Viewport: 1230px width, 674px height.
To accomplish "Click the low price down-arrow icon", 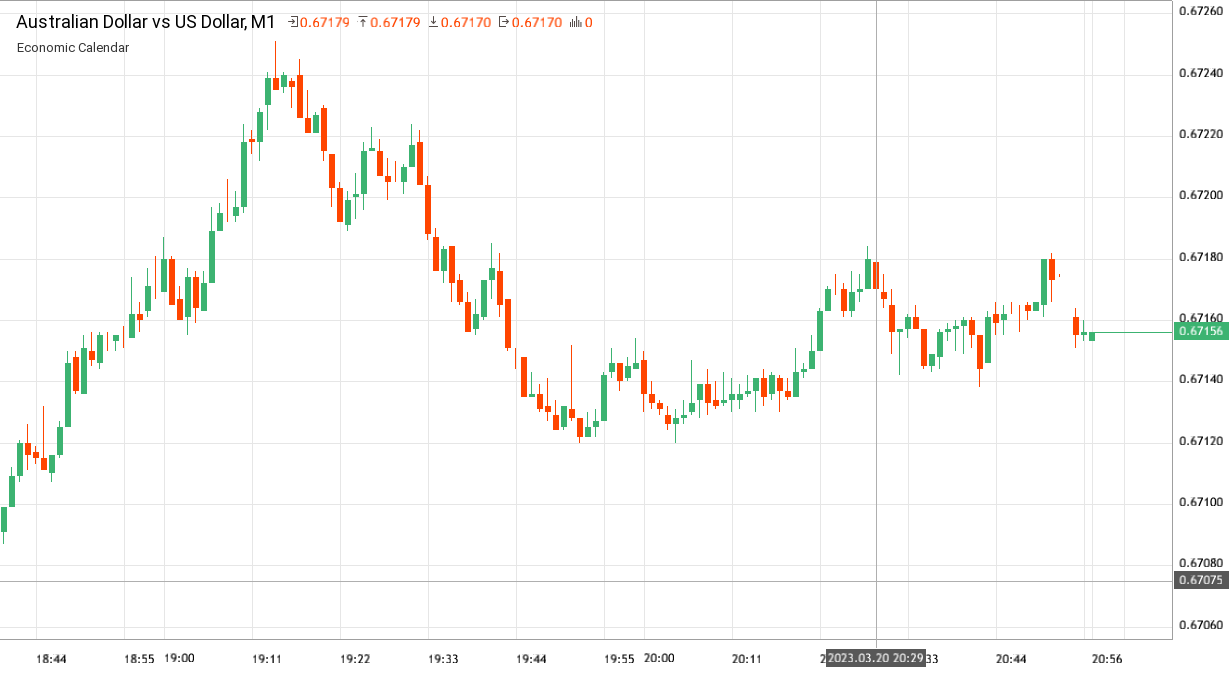I will 434,22.
